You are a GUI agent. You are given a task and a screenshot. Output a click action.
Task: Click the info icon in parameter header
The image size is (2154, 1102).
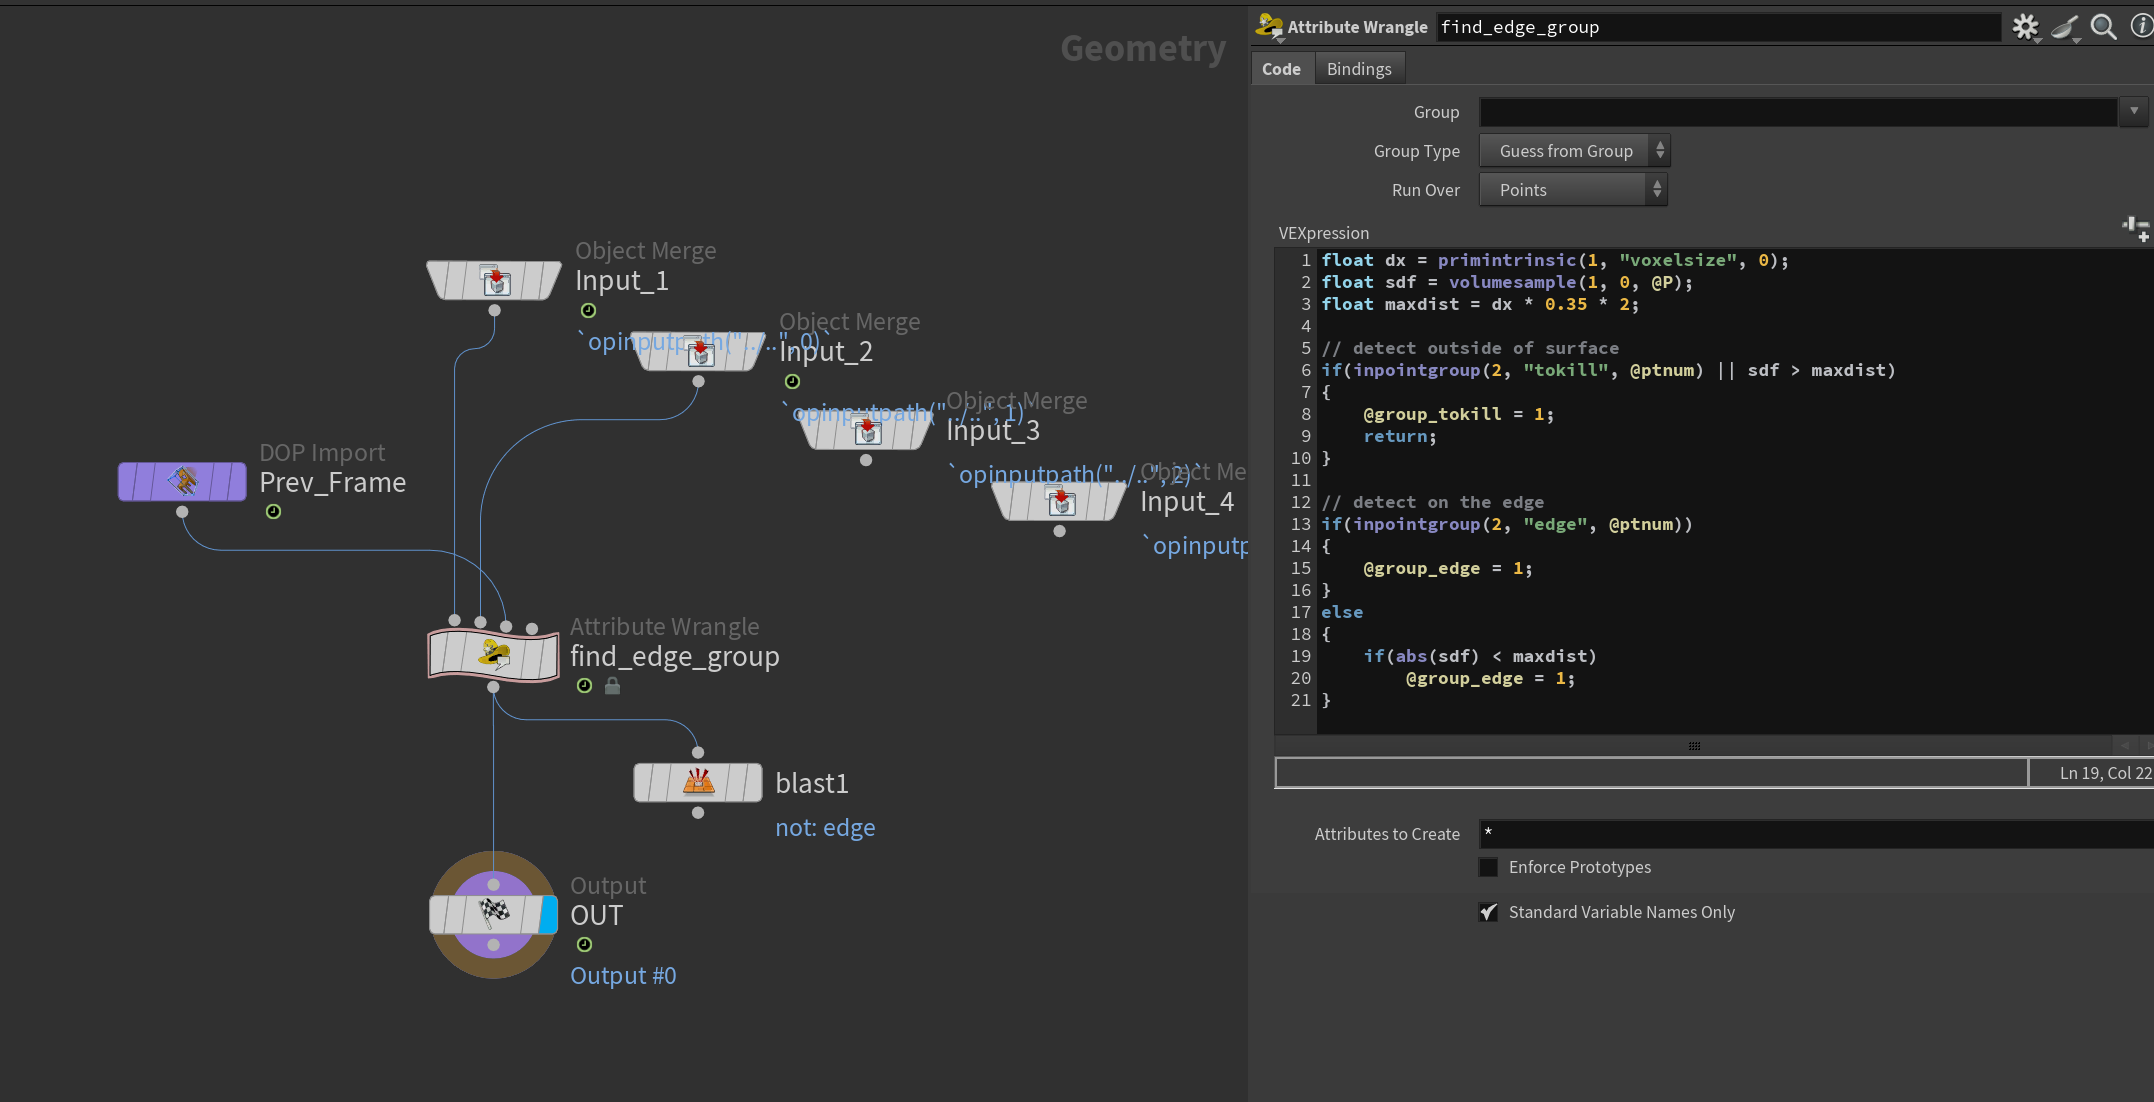click(x=2142, y=27)
